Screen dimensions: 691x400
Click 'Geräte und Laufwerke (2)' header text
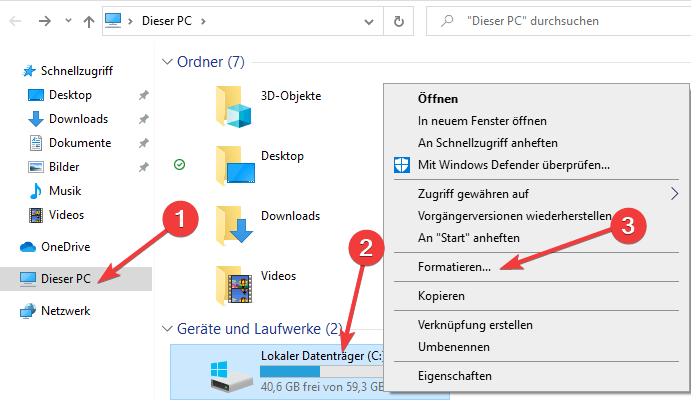(260, 329)
